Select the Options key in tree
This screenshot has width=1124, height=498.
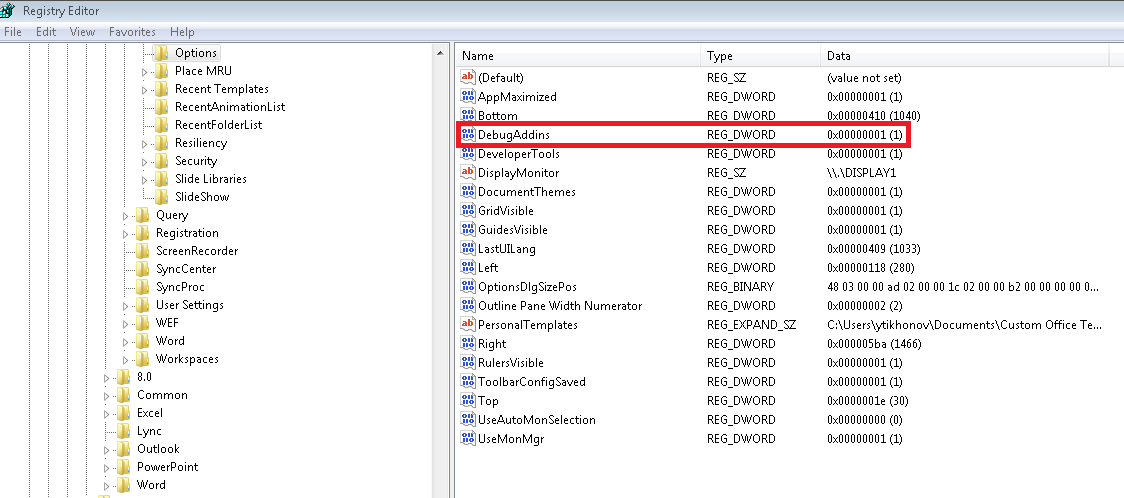click(195, 53)
